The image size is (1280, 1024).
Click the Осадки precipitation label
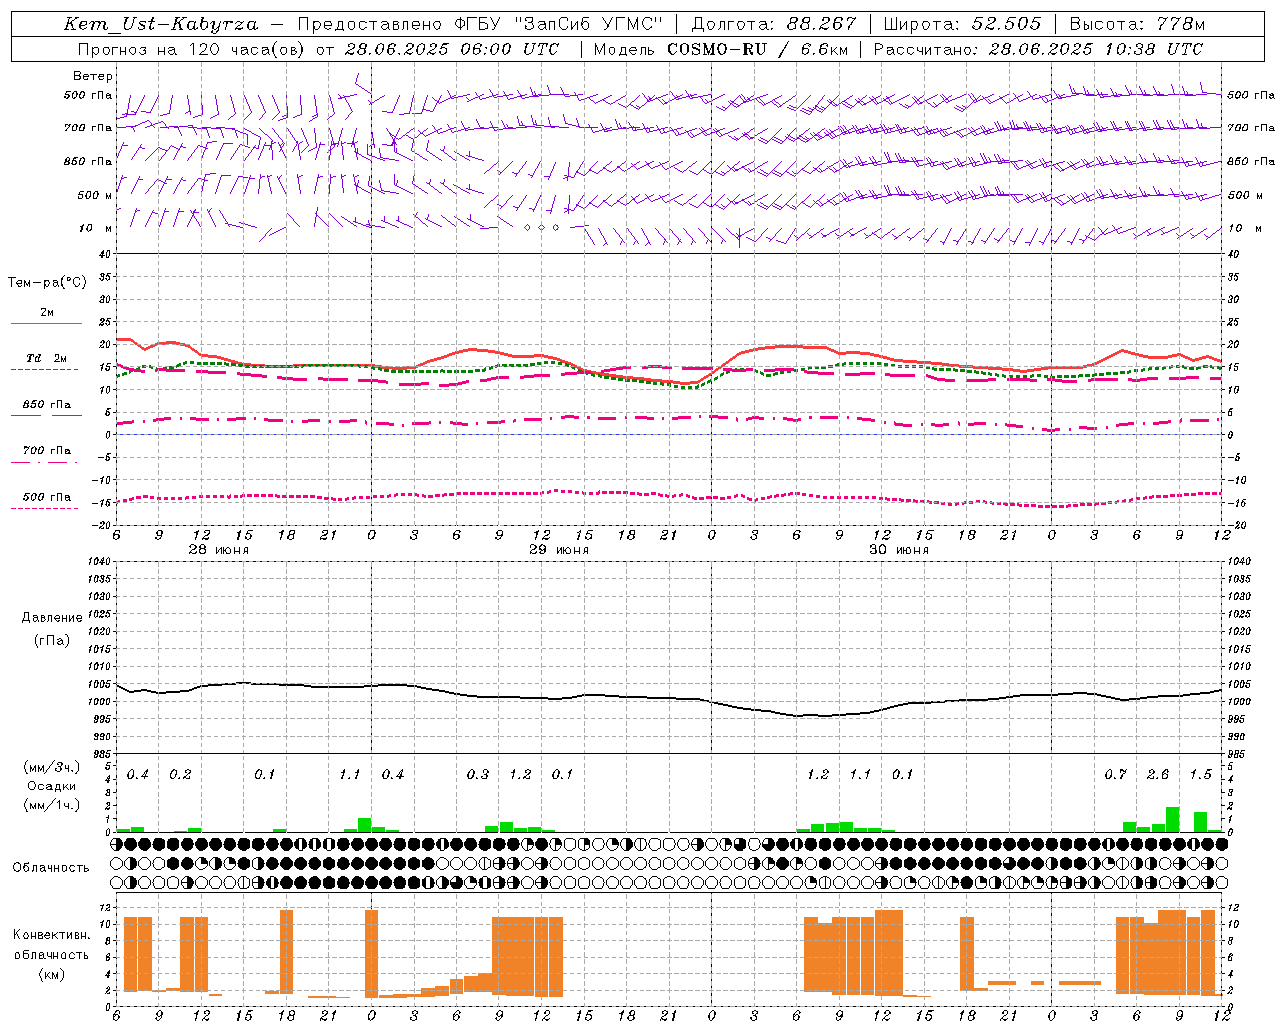(x=52, y=786)
